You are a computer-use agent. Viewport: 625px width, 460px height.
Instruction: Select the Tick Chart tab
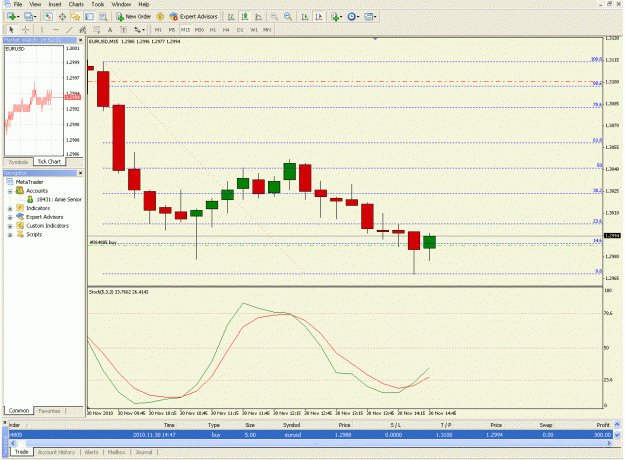(49, 161)
